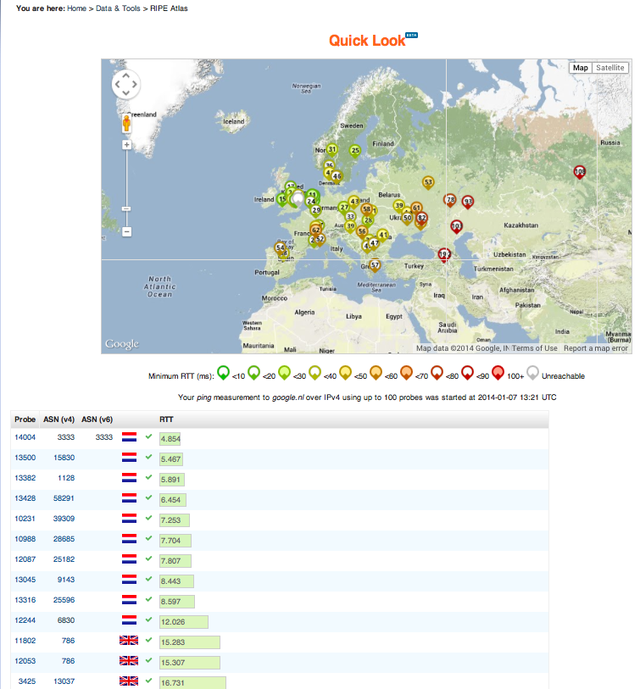Click map marker 31 in Norway
This screenshot has height=689, width=640.
point(332,150)
